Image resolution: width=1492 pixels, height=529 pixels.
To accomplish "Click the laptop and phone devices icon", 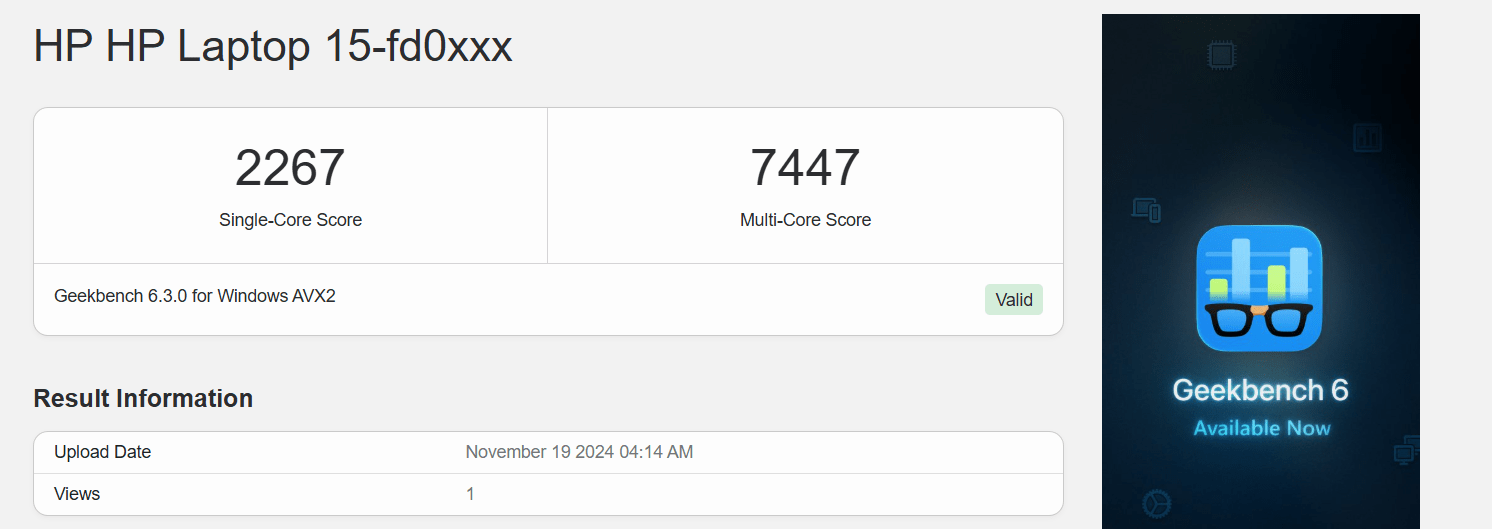I will pyautogui.click(x=1146, y=209).
